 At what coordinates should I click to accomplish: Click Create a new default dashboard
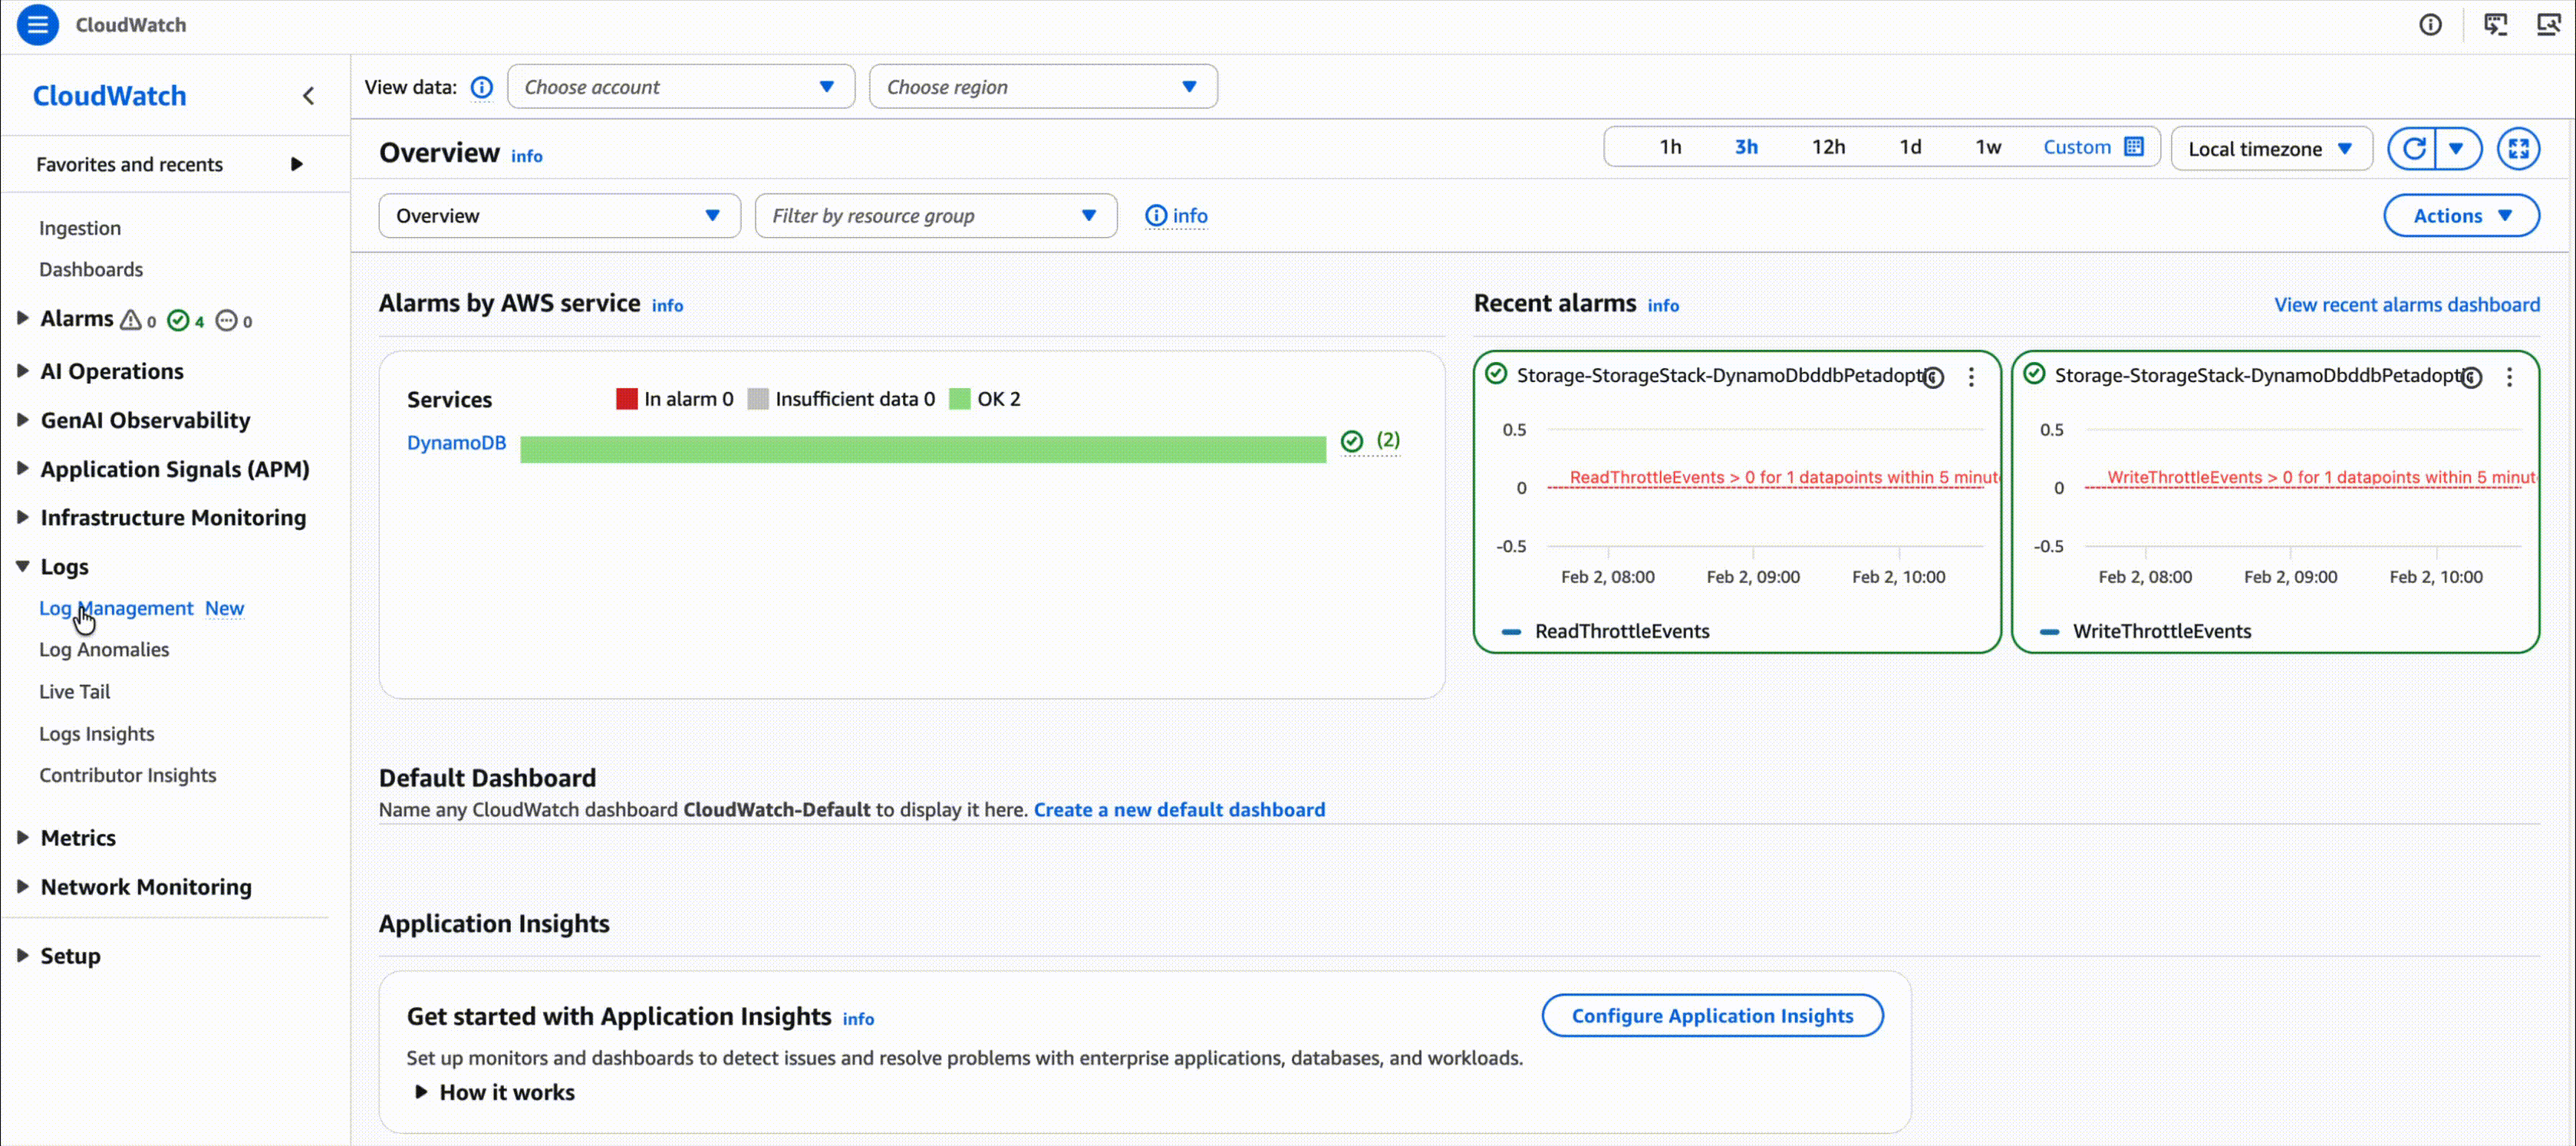click(1179, 810)
